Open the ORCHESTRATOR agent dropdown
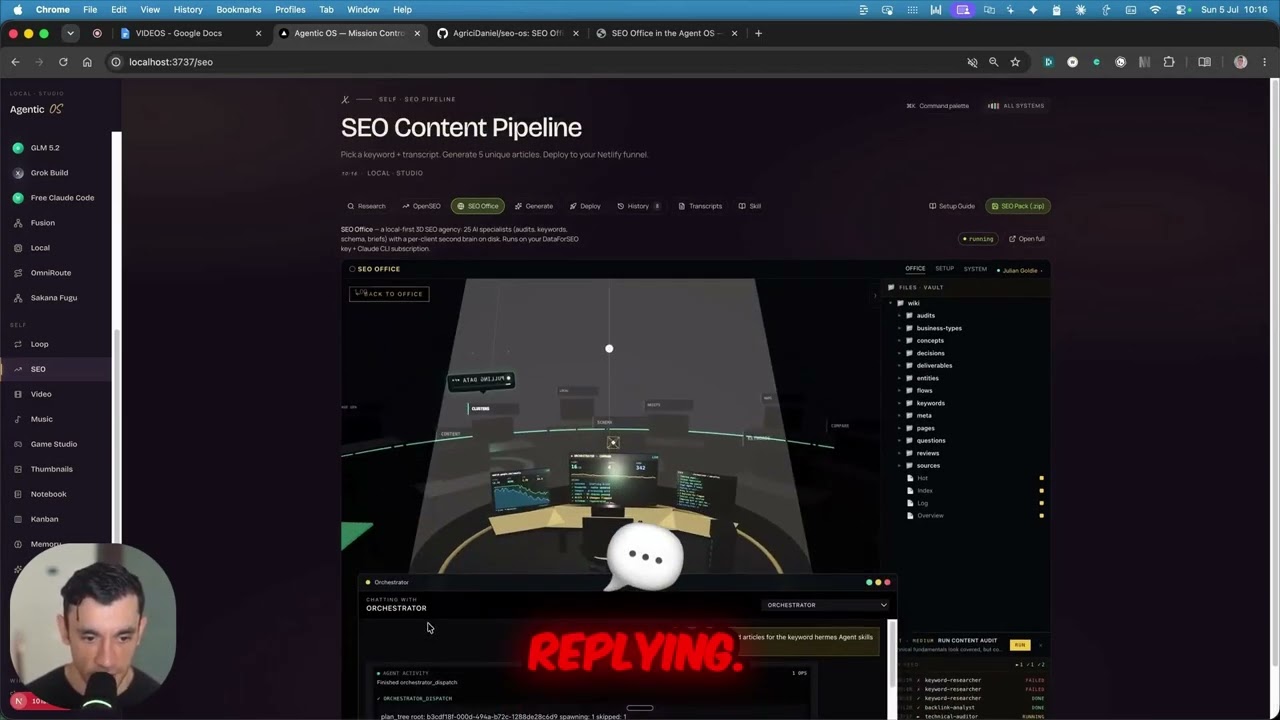1280x720 pixels. [825, 605]
